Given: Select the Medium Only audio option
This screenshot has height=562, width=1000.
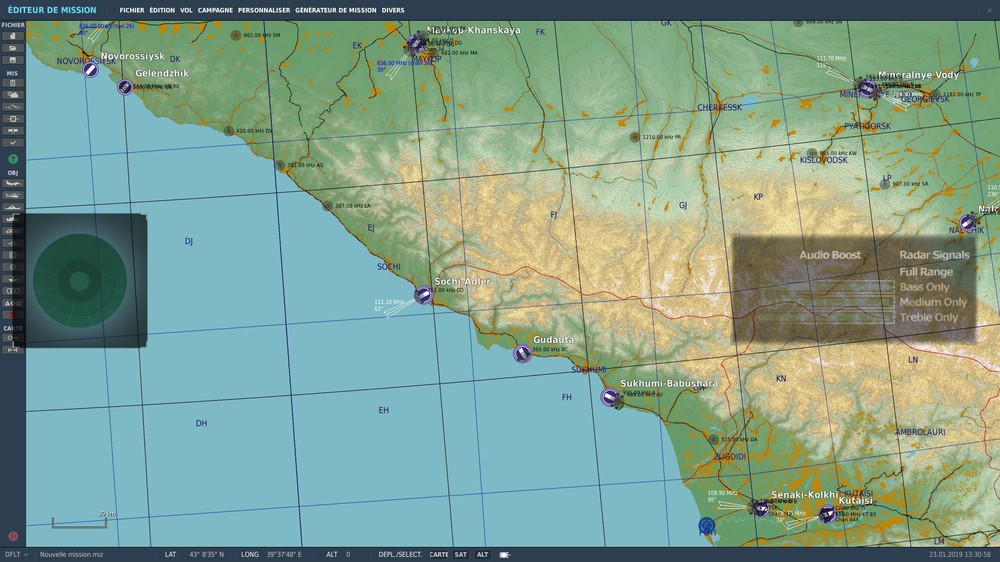Looking at the screenshot, I should tap(933, 302).
